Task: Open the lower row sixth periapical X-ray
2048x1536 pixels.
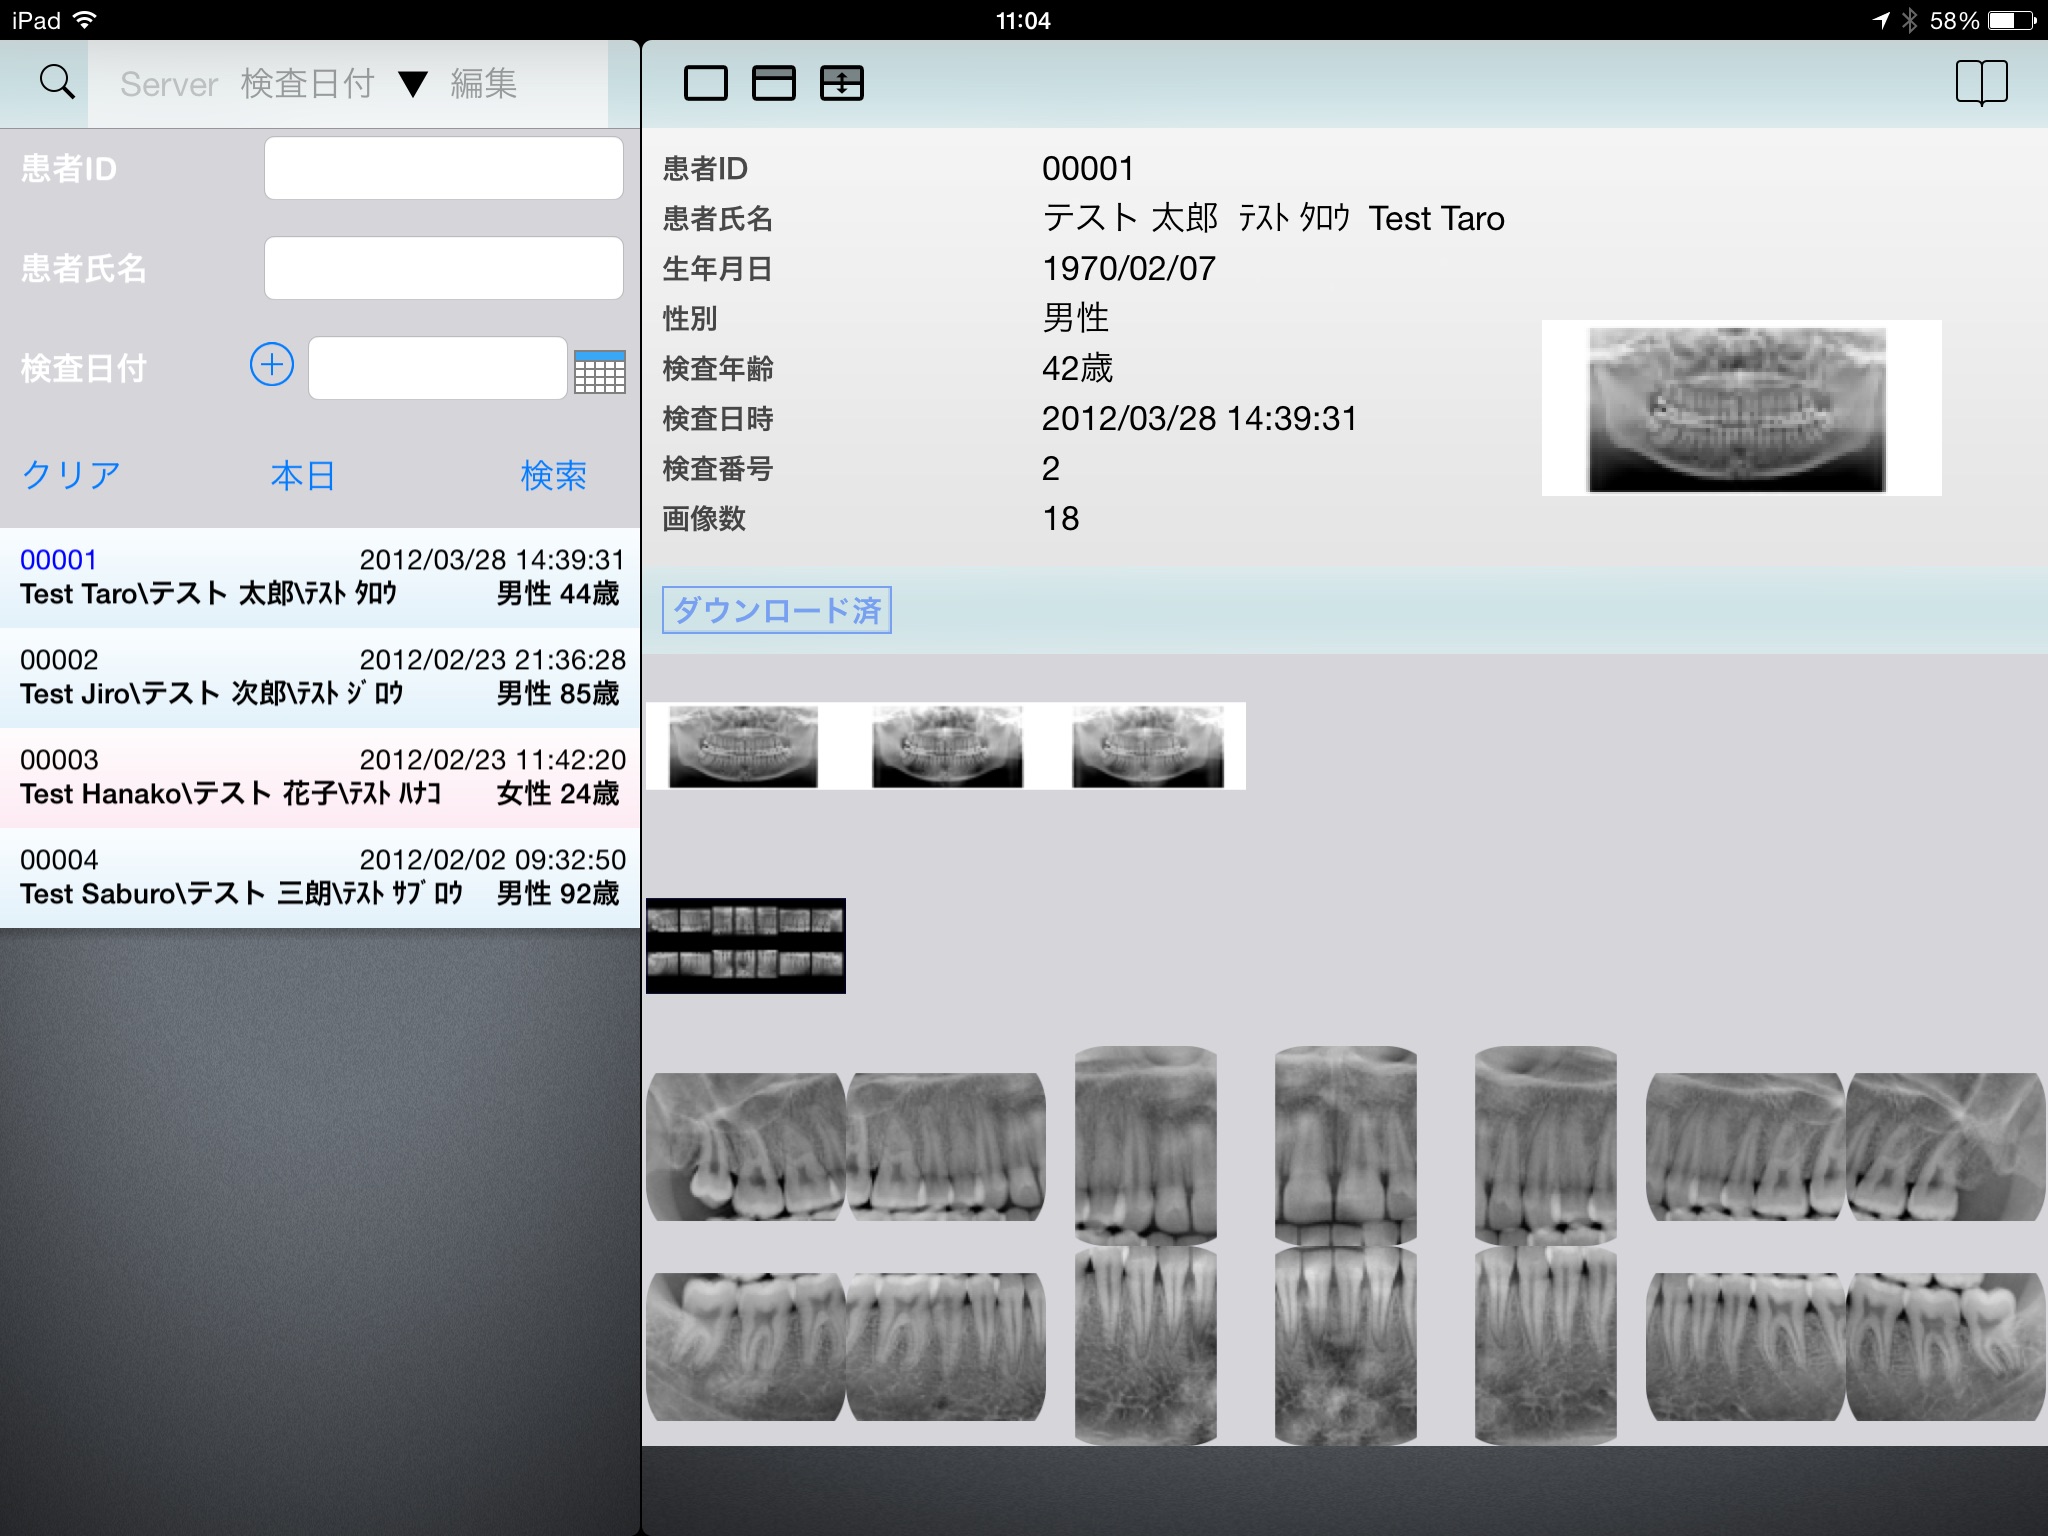Action: point(1746,1347)
